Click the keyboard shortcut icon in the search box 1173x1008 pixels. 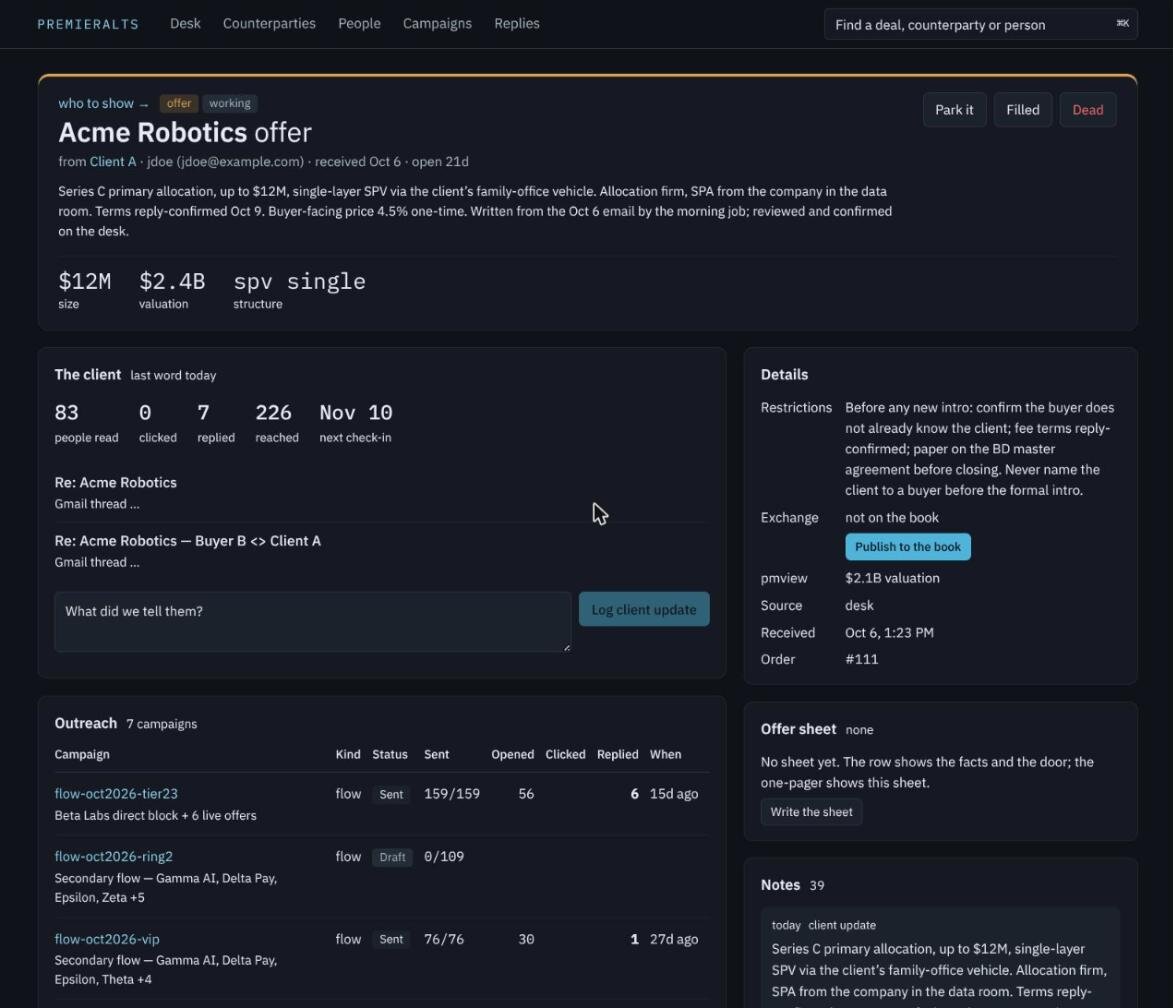(x=1122, y=24)
